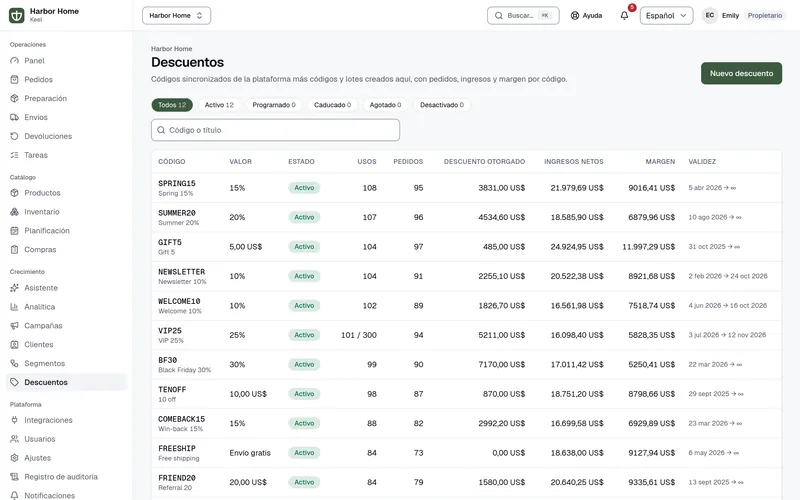Click the Devoluciones return arrow icon
800x500 pixels.
(14, 136)
